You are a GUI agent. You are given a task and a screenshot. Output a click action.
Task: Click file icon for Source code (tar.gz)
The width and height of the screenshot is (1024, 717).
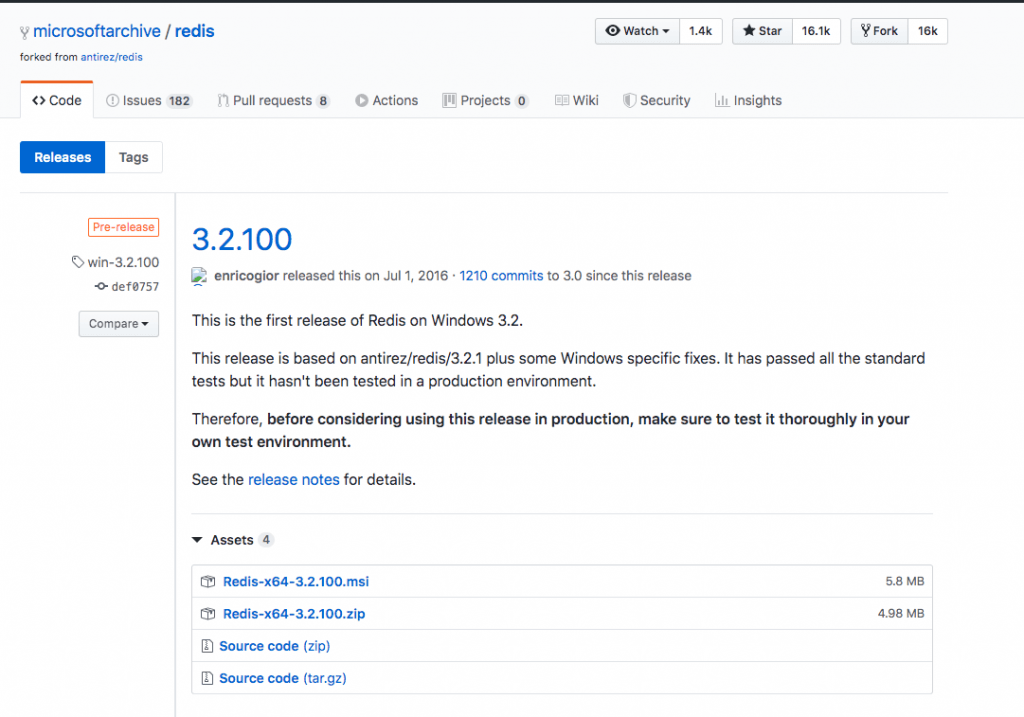[207, 678]
